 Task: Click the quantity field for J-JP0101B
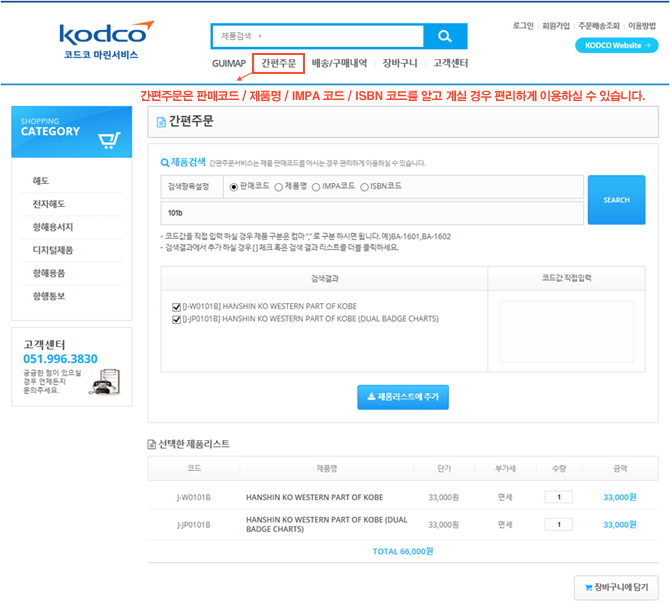coord(558,524)
